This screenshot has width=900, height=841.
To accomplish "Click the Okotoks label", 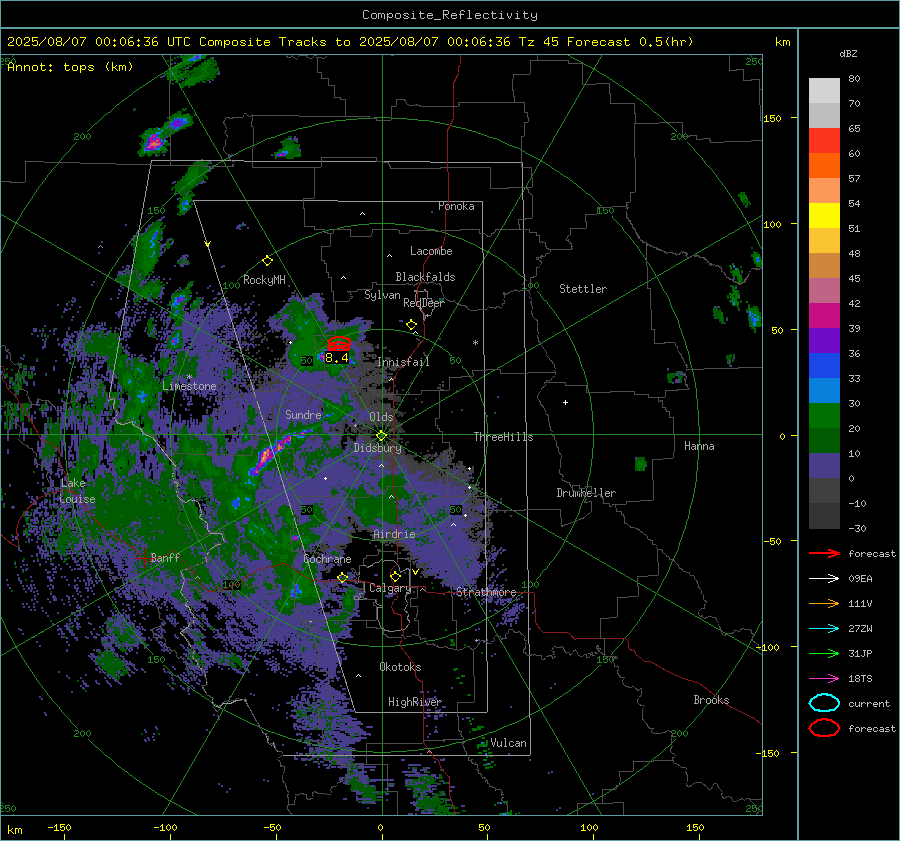I will point(400,668).
